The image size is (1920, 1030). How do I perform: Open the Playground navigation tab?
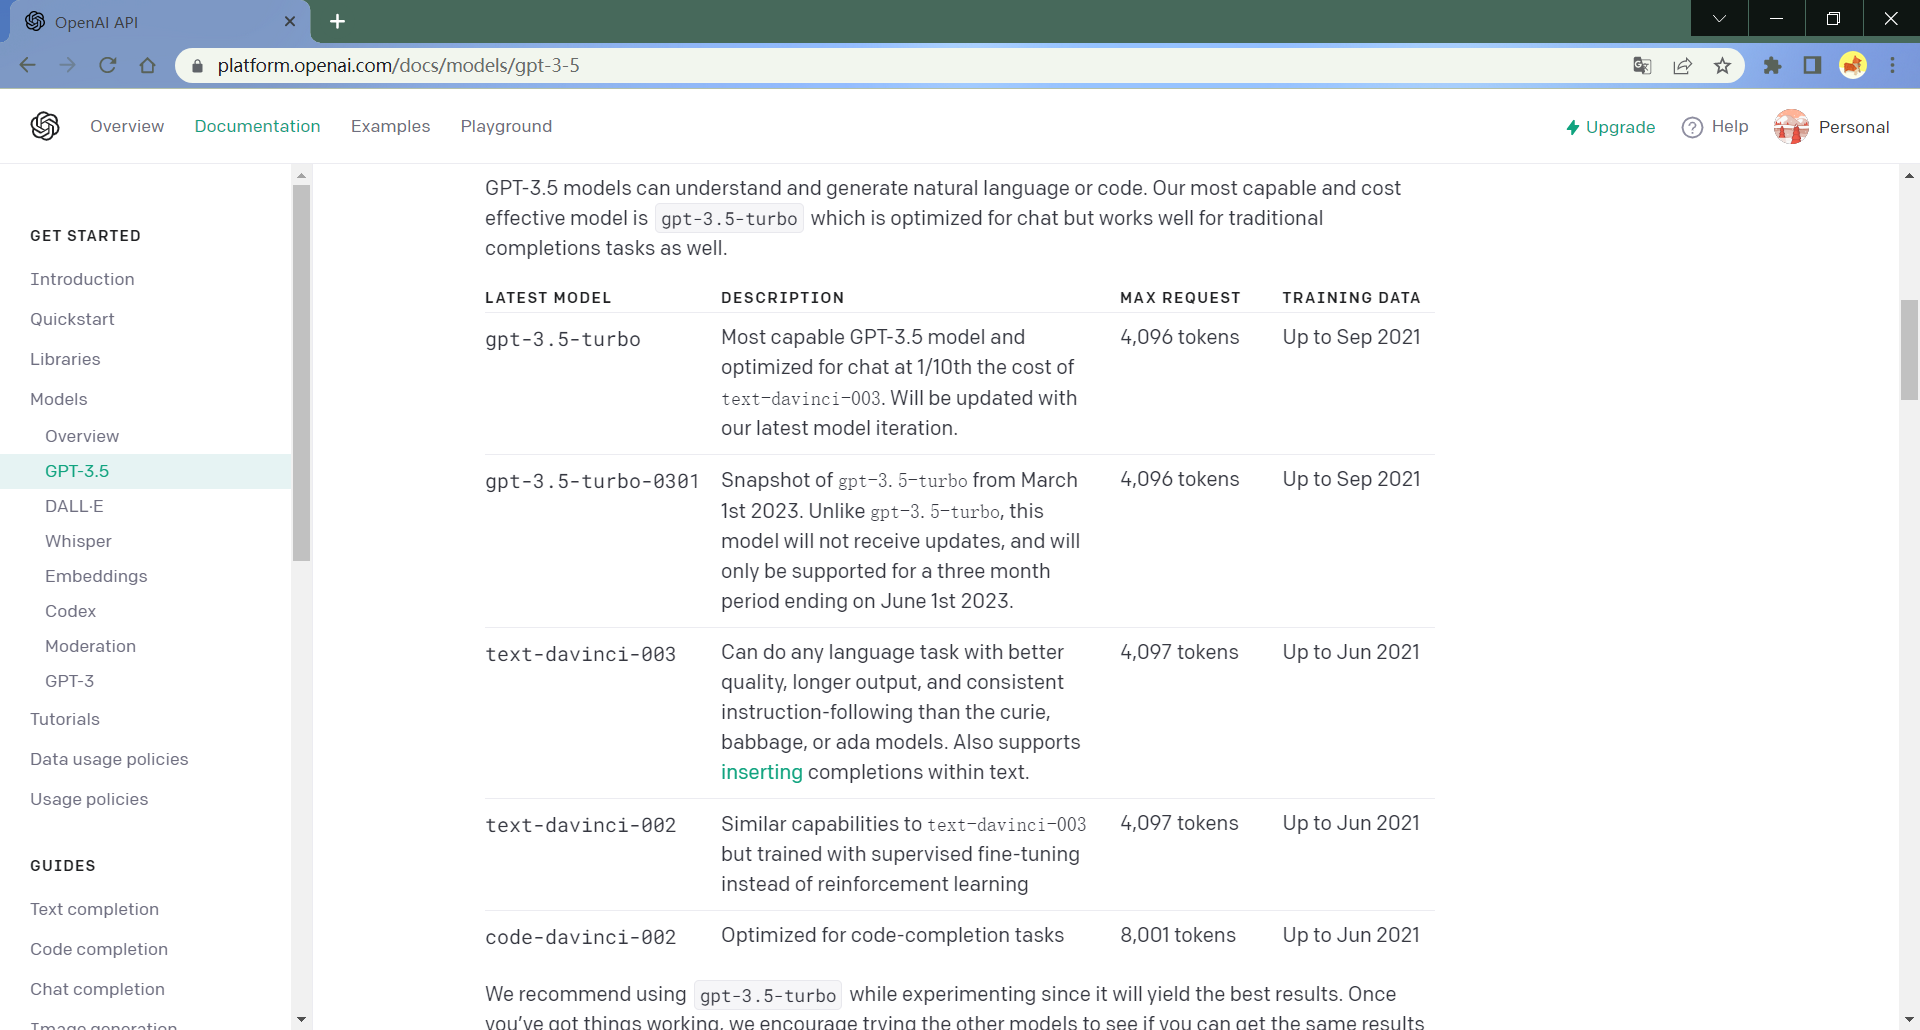click(x=506, y=126)
